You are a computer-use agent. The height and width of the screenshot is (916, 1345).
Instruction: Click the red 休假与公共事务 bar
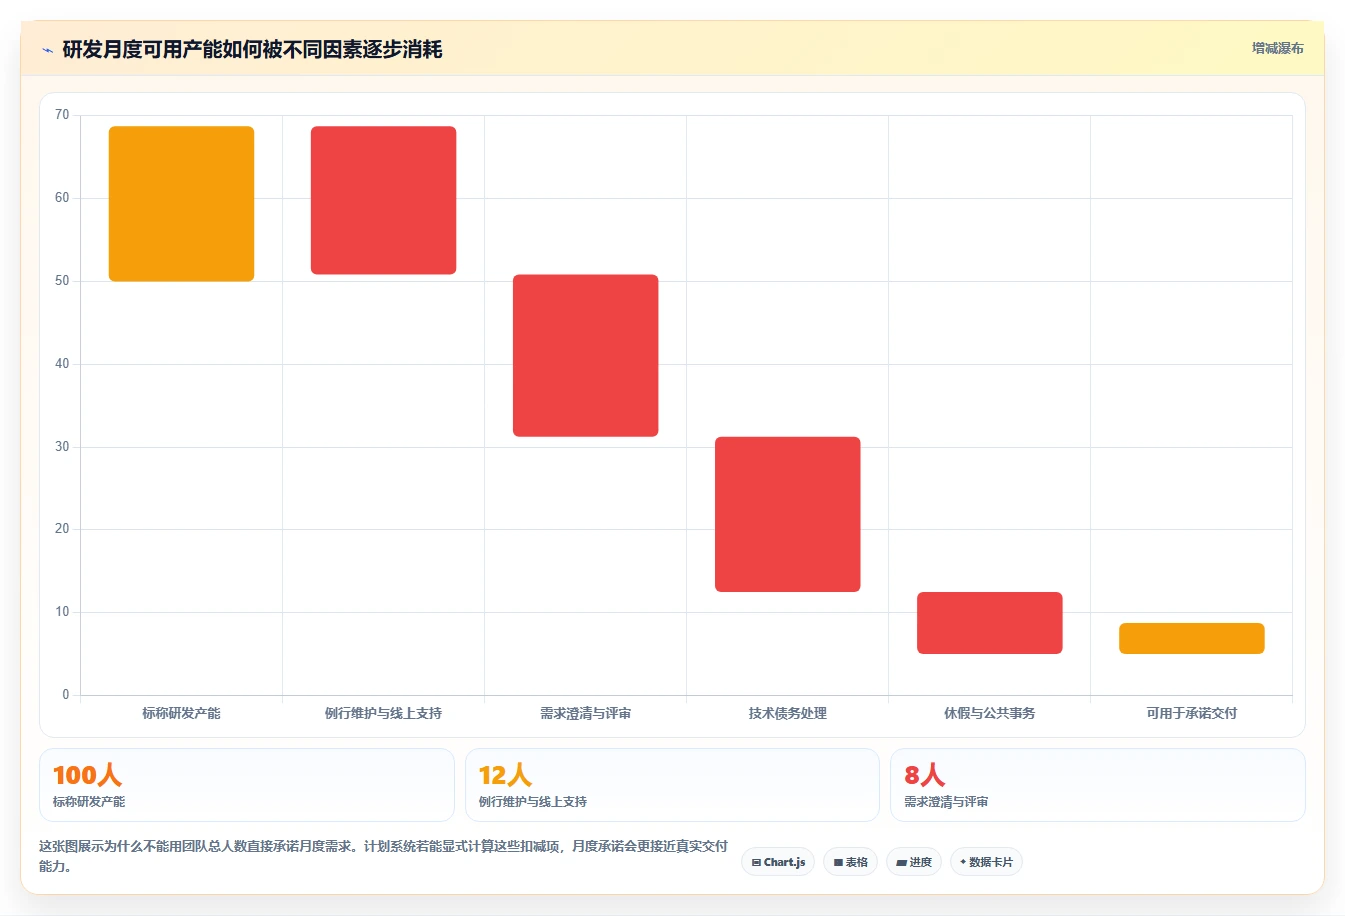989,623
